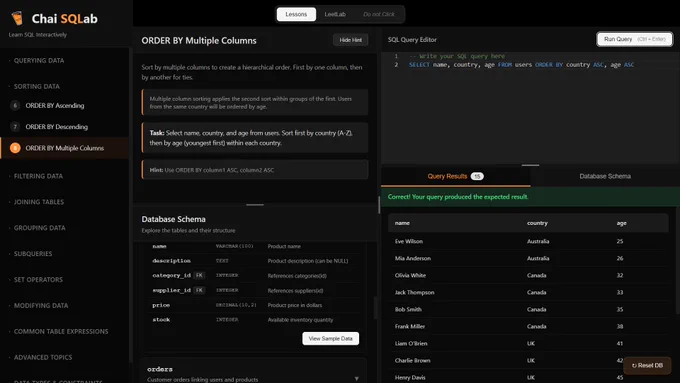Open the Database Schema tab
Viewport: 680px width, 383px height.
tap(605, 176)
